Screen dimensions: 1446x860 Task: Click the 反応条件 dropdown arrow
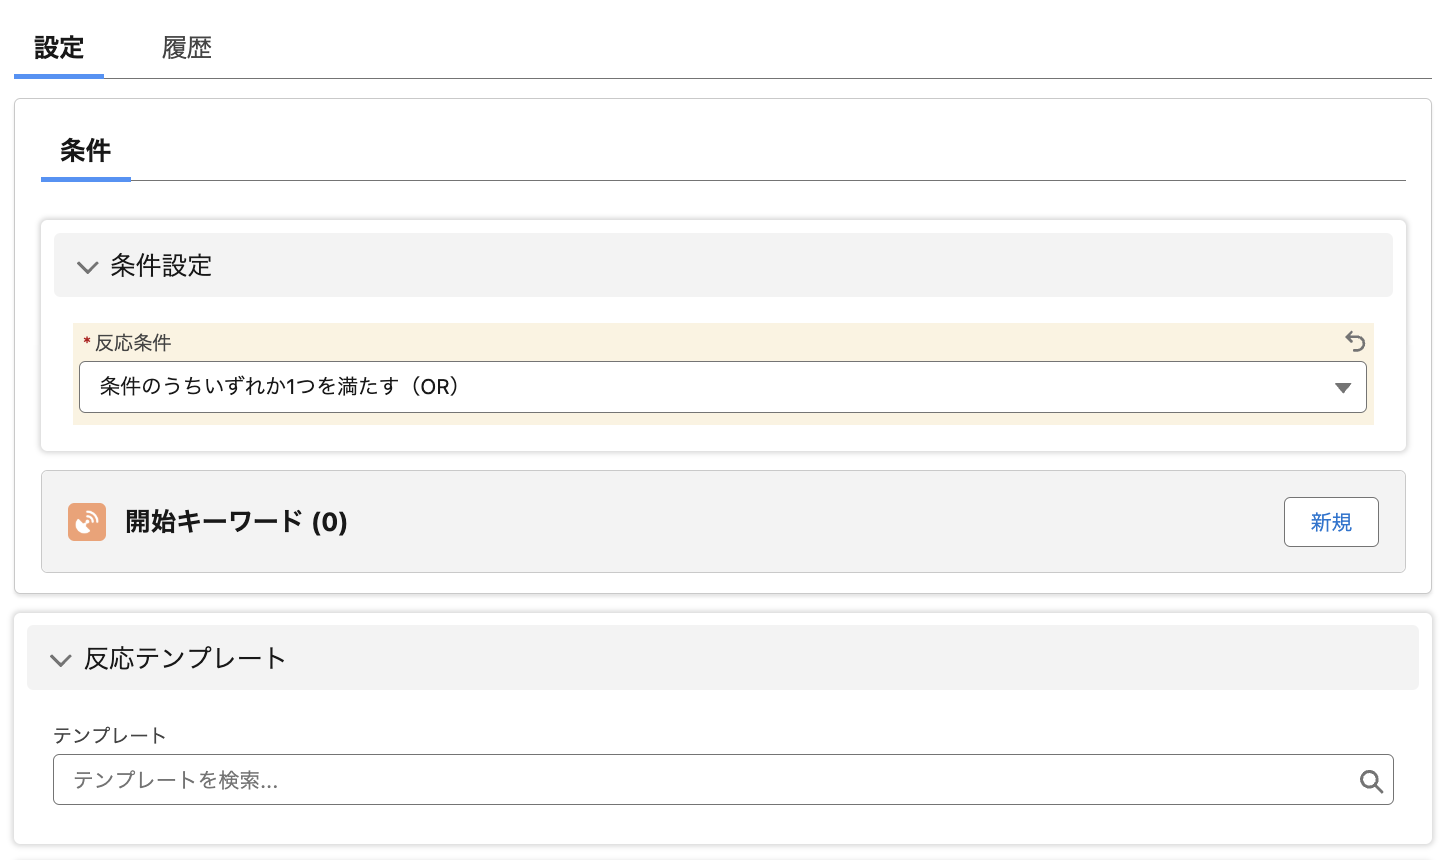(x=1343, y=388)
